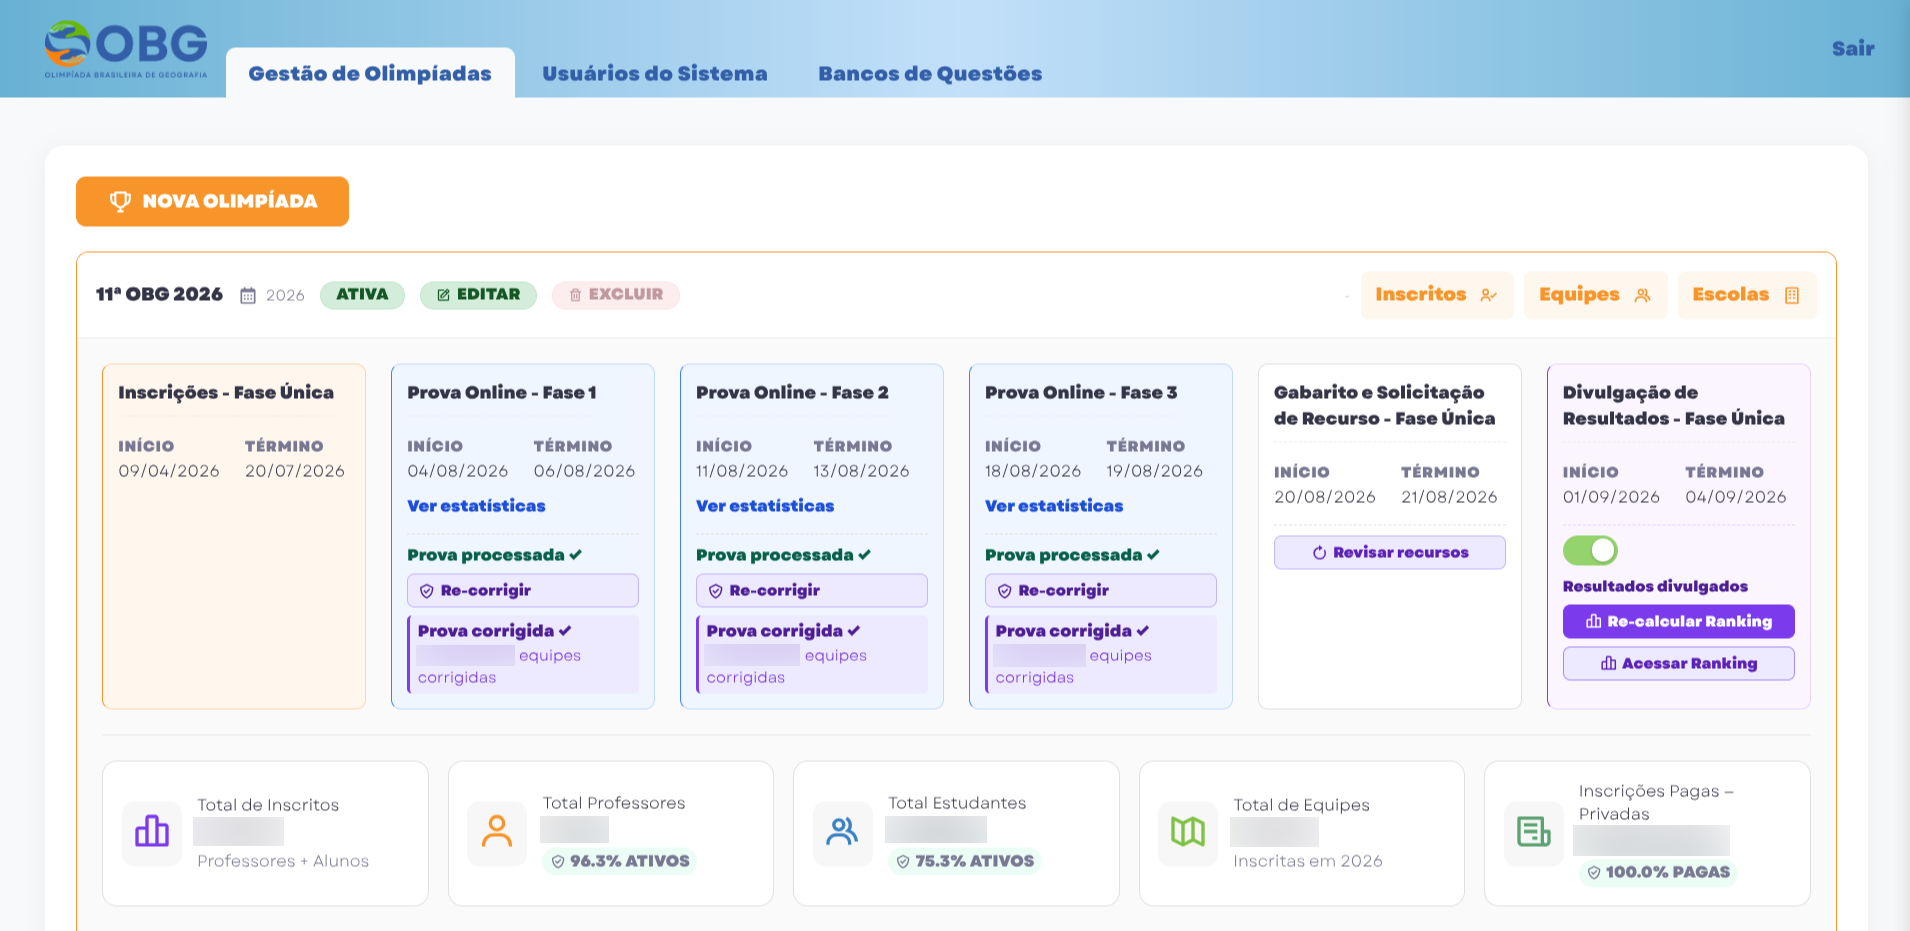
Task: Click the map icon in Total de Equipes
Action: (1188, 832)
